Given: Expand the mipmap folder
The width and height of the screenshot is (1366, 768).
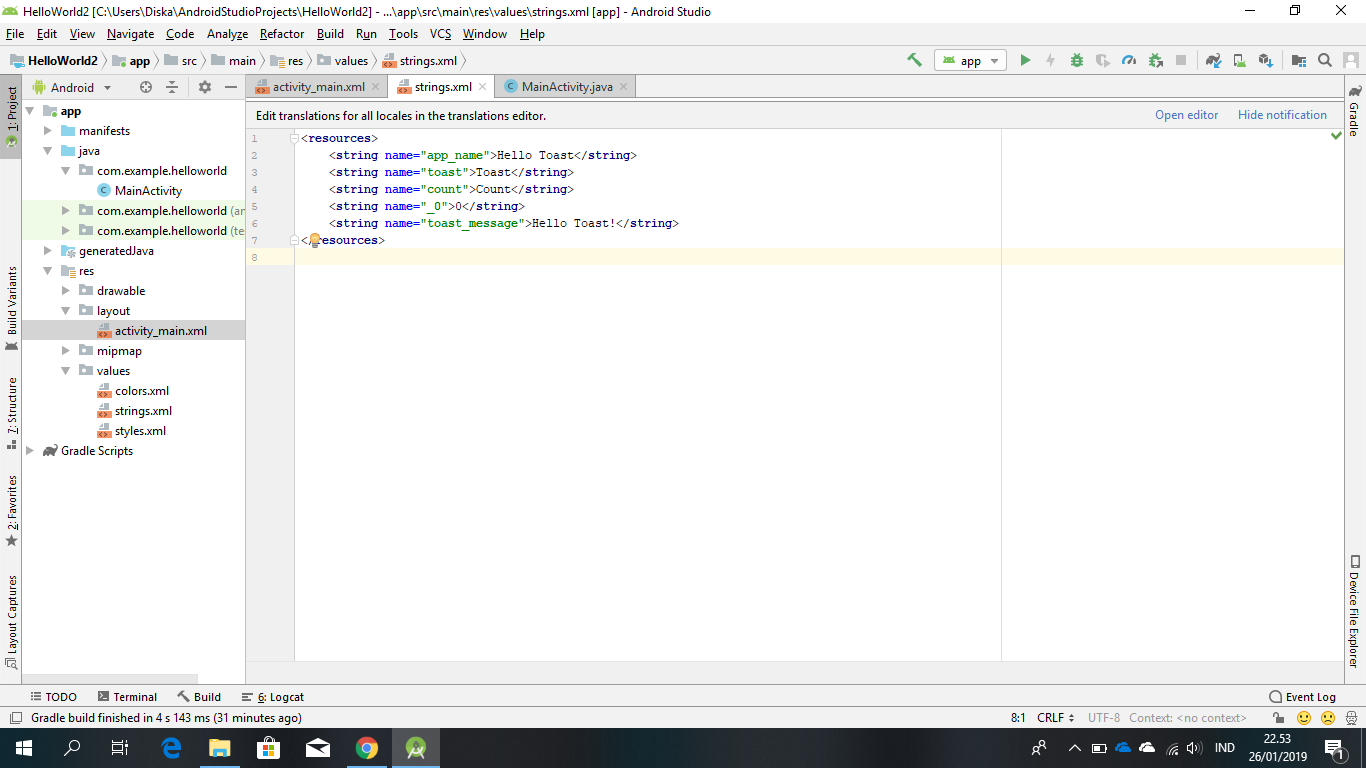Looking at the screenshot, I should 65,350.
